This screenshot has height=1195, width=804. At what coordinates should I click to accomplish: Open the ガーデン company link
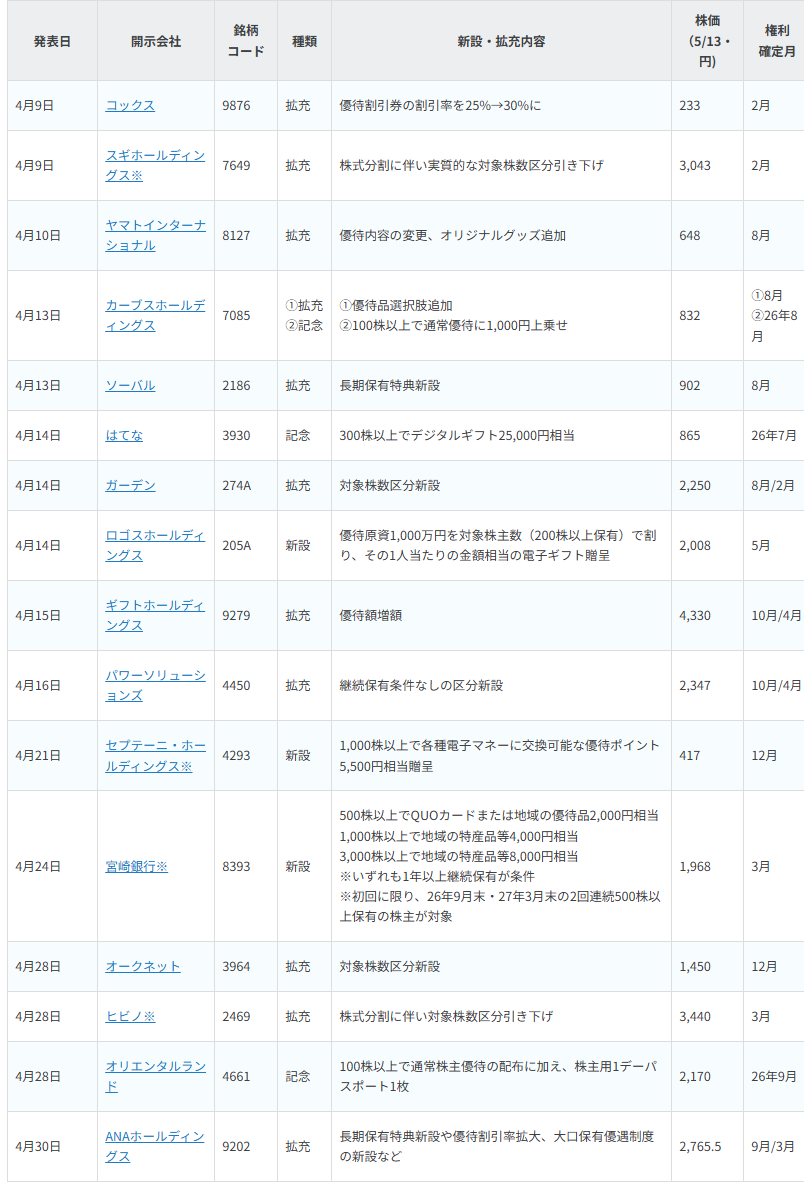130,485
